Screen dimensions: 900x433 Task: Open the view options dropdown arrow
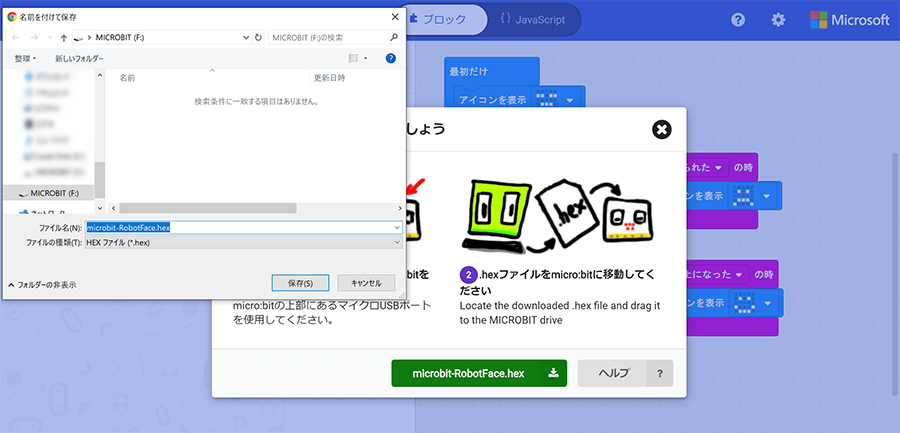click(x=366, y=59)
